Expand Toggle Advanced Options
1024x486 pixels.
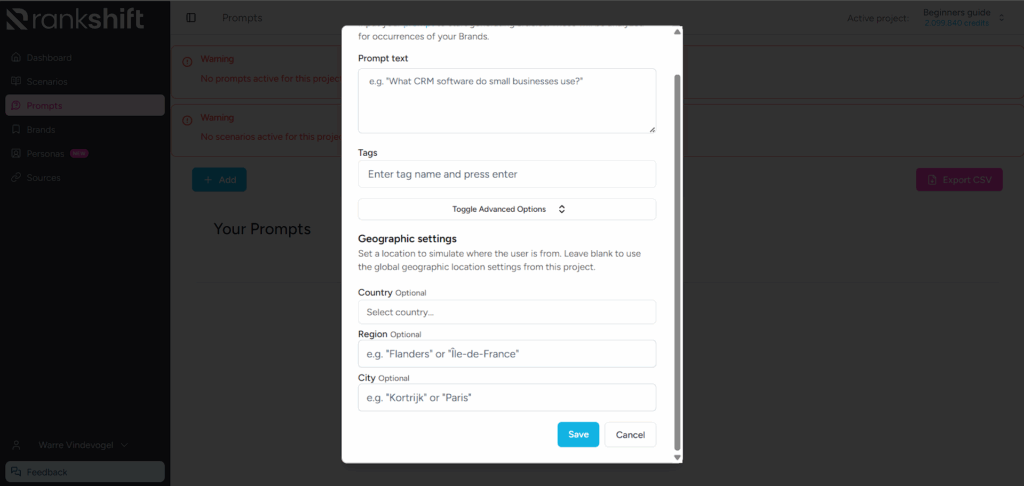[507, 209]
